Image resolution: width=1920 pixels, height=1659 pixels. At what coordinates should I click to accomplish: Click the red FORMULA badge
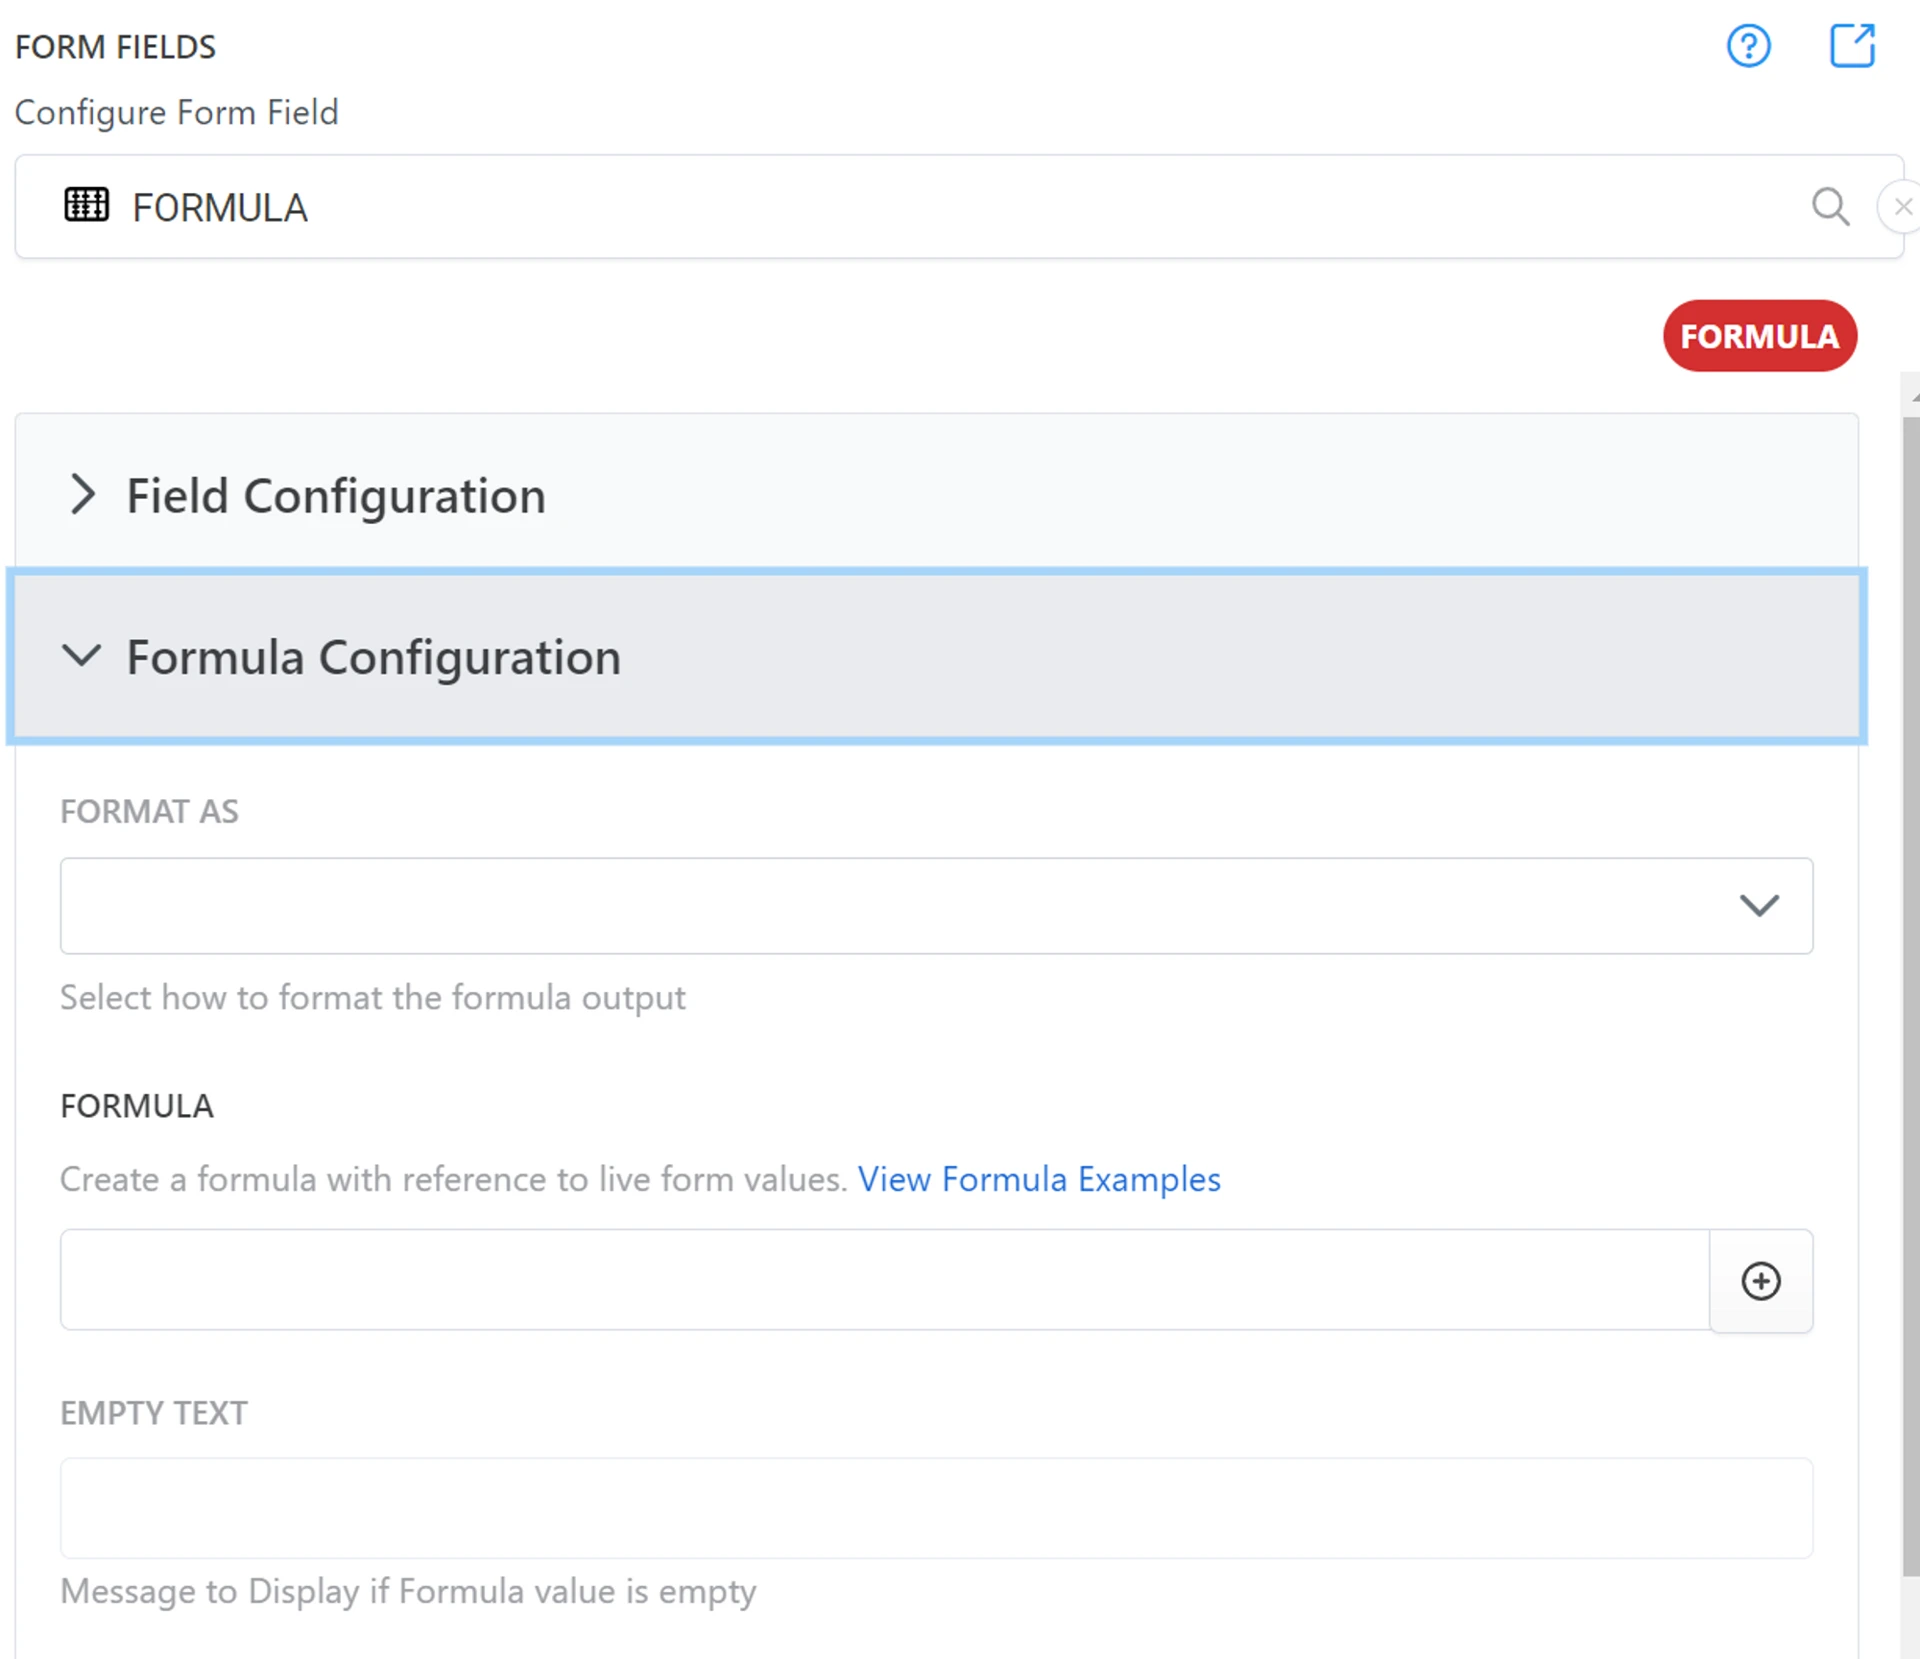click(1759, 336)
